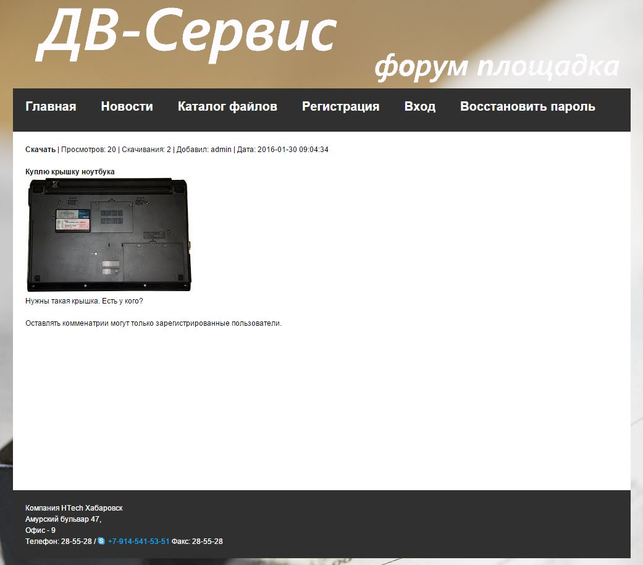Click Компания HTech Хабаровск in footer
Viewport: 643px width, 565px height.
tap(74, 508)
